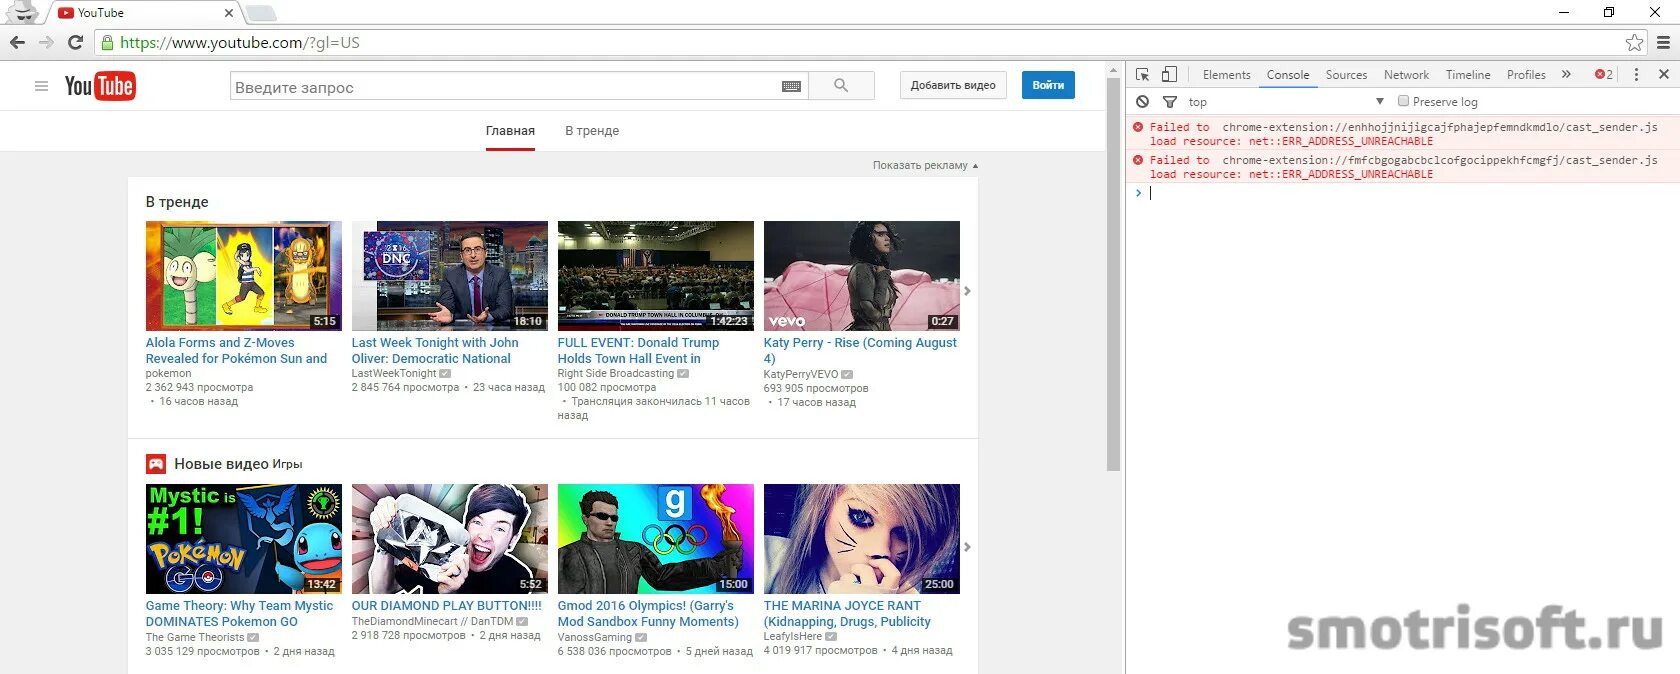Click the YouTube logo
Image resolution: width=1680 pixels, height=674 pixels.
[x=100, y=86]
